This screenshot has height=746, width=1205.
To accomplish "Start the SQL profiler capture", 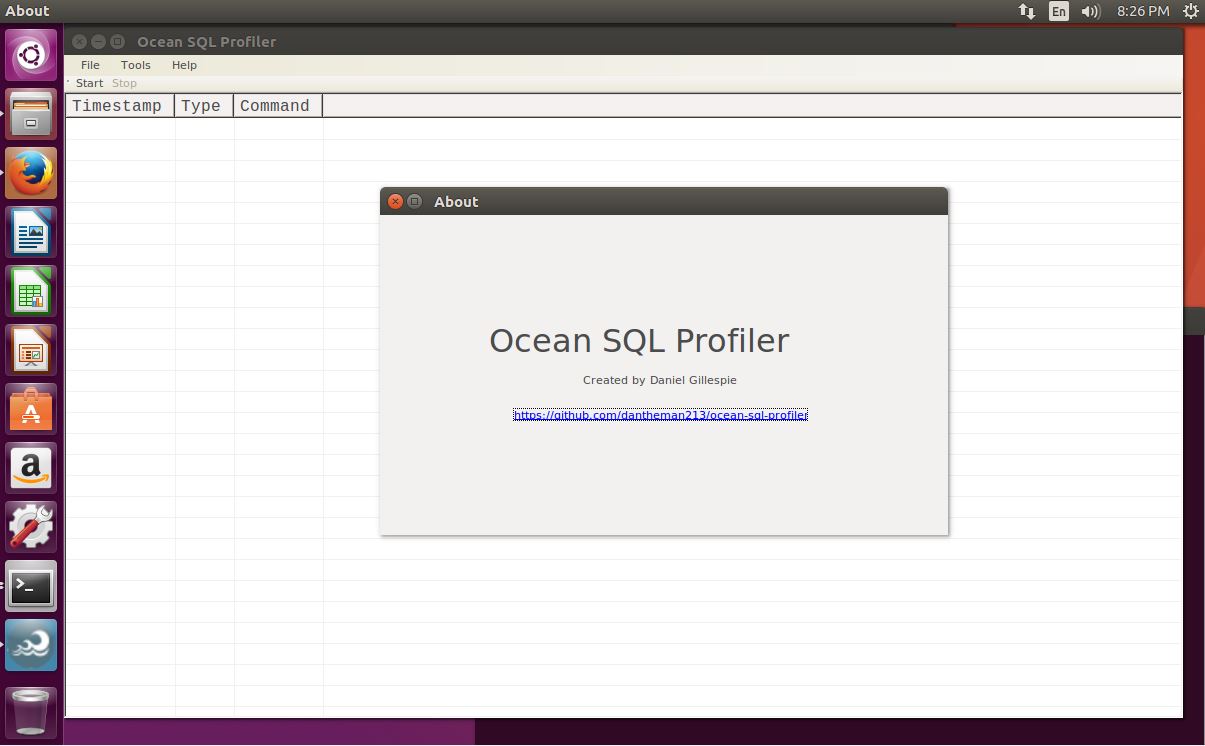I will pos(89,83).
